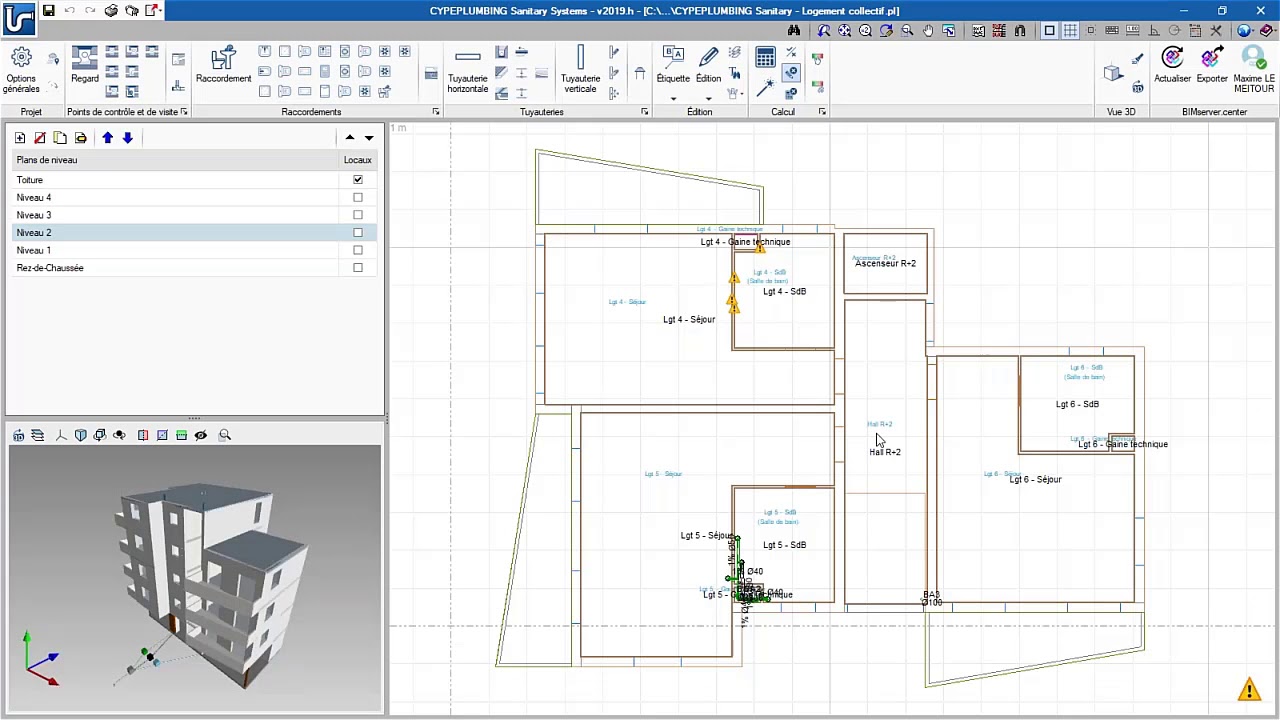Open the Étiquette label tool
Image resolution: width=1280 pixels, height=720 pixels.
(x=673, y=66)
